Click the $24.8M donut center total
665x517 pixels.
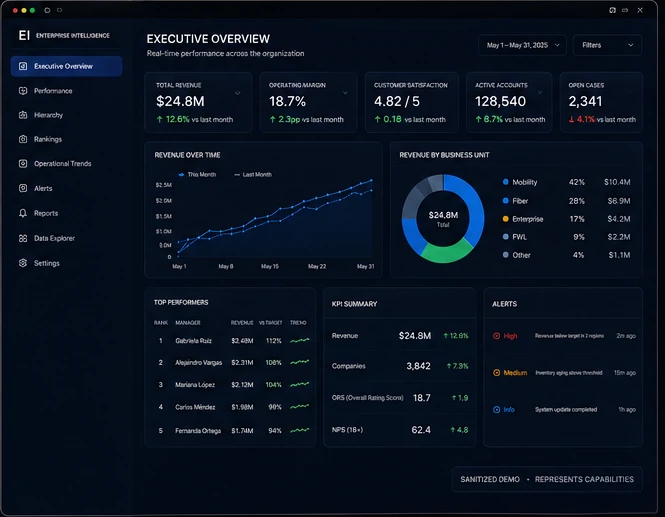click(443, 215)
